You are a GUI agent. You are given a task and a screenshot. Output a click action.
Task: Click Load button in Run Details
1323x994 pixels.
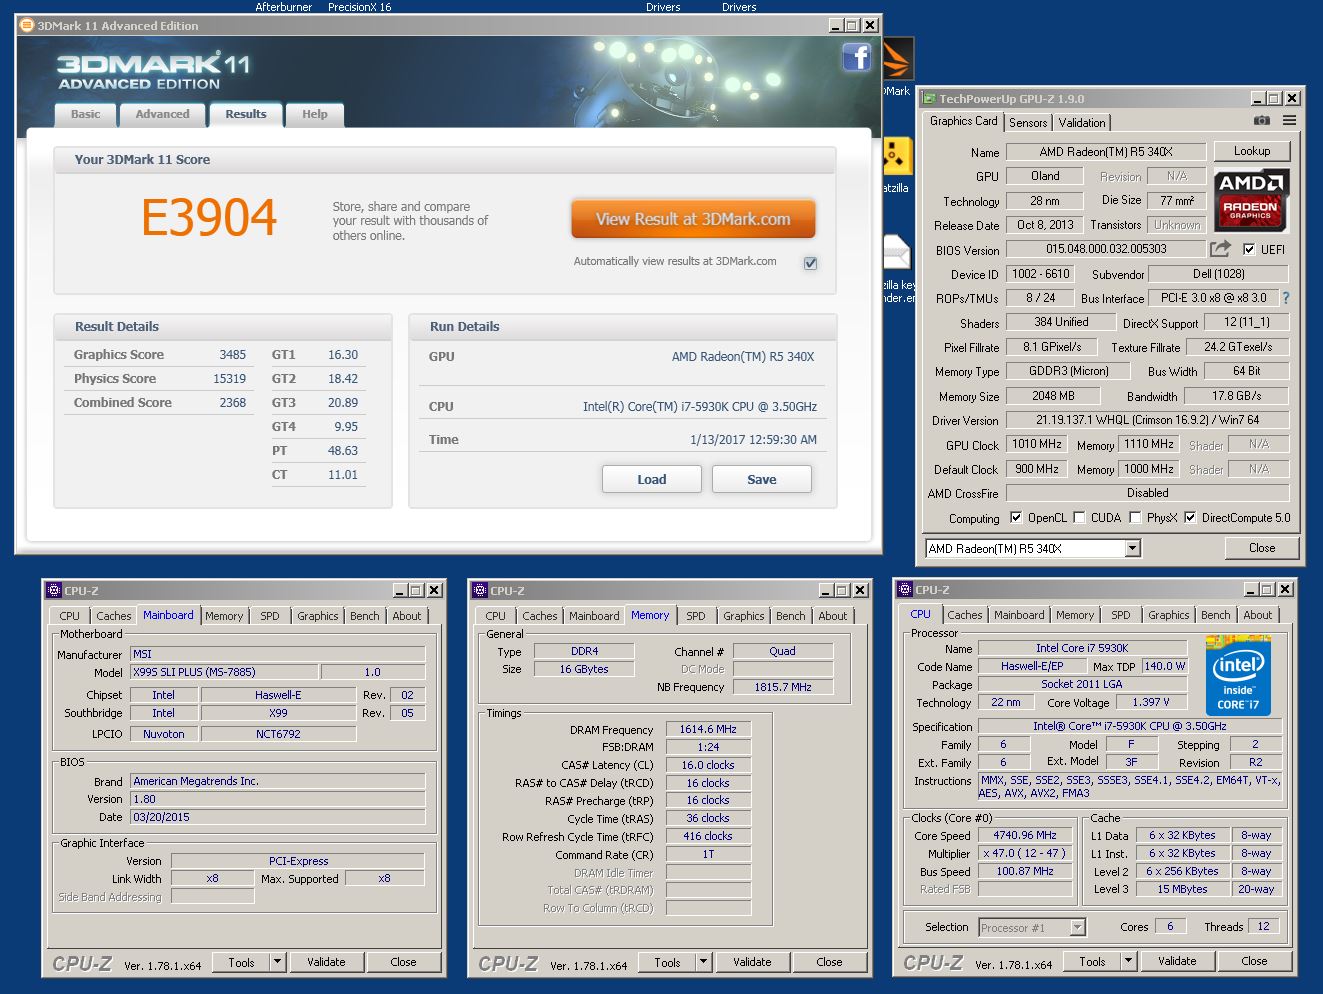[x=652, y=480]
